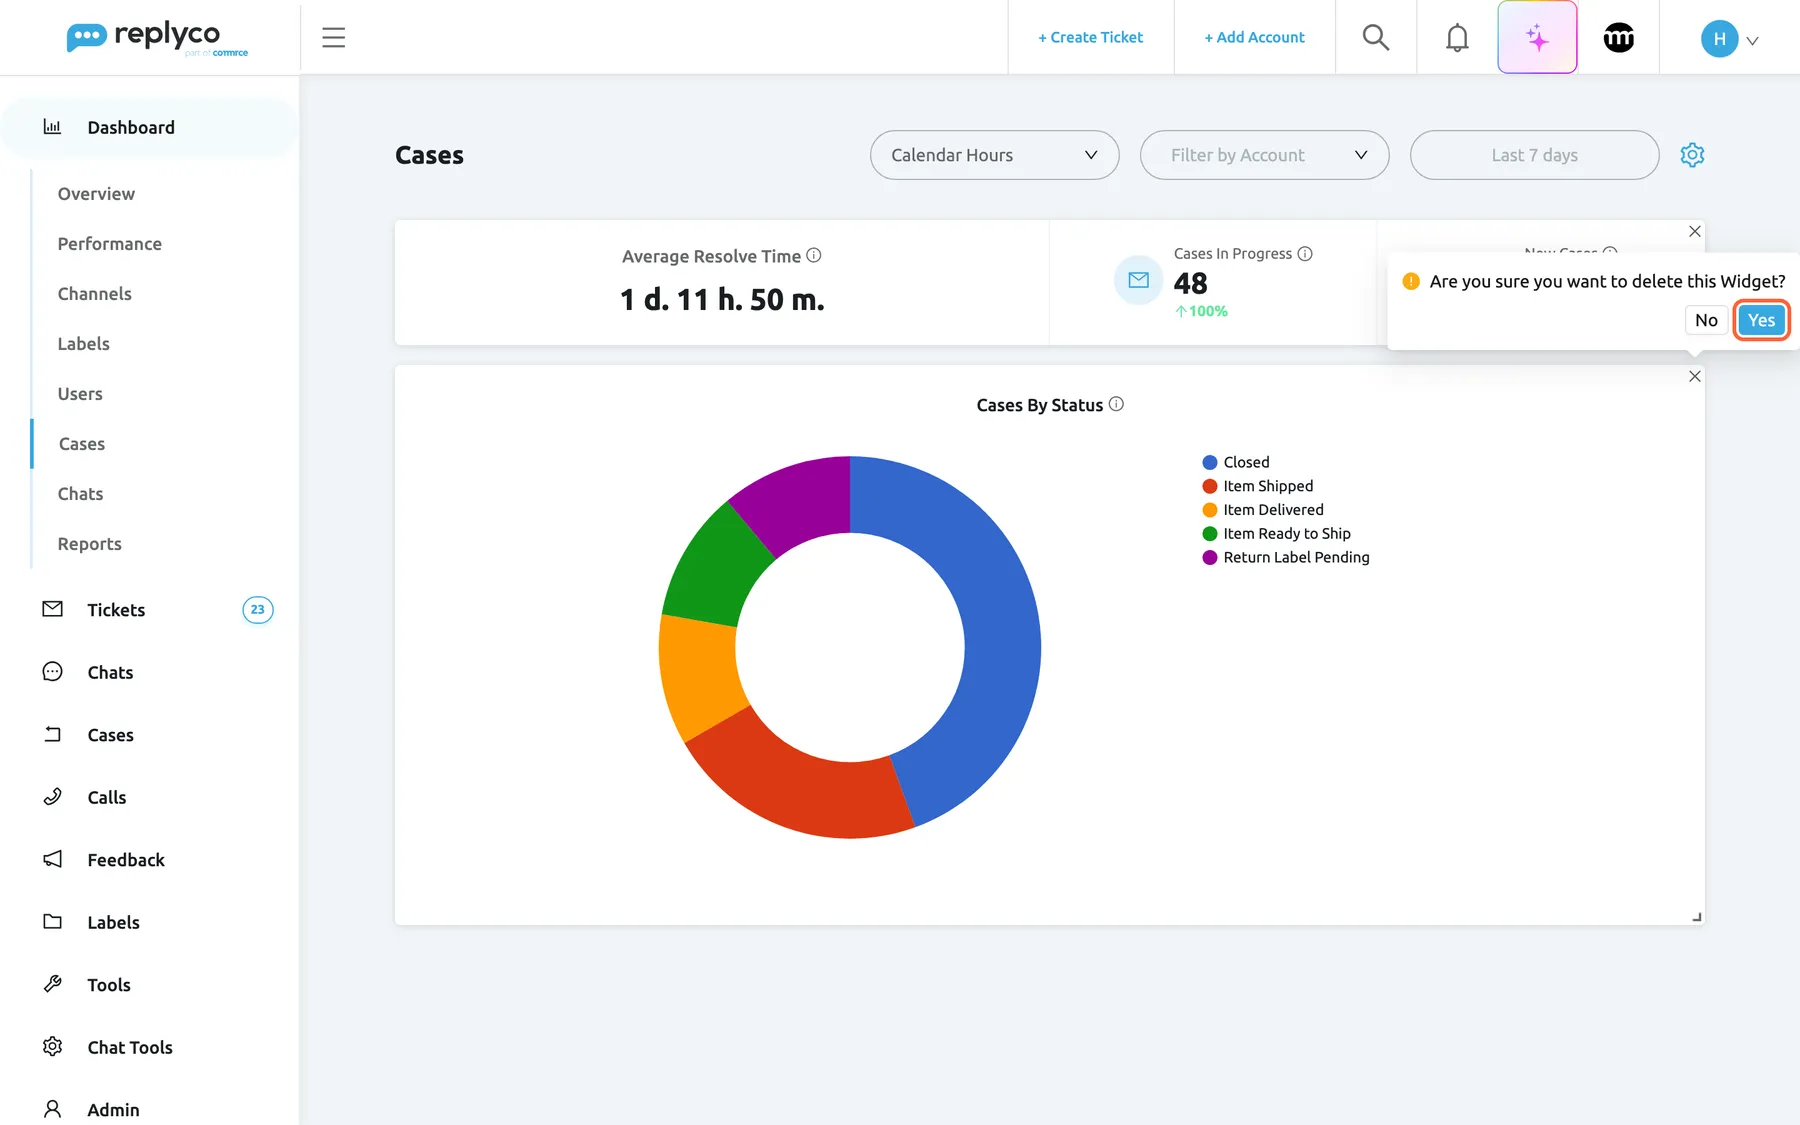1800x1125 pixels.
Task: Click the Create Ticket button
Action: (1090, 37)
